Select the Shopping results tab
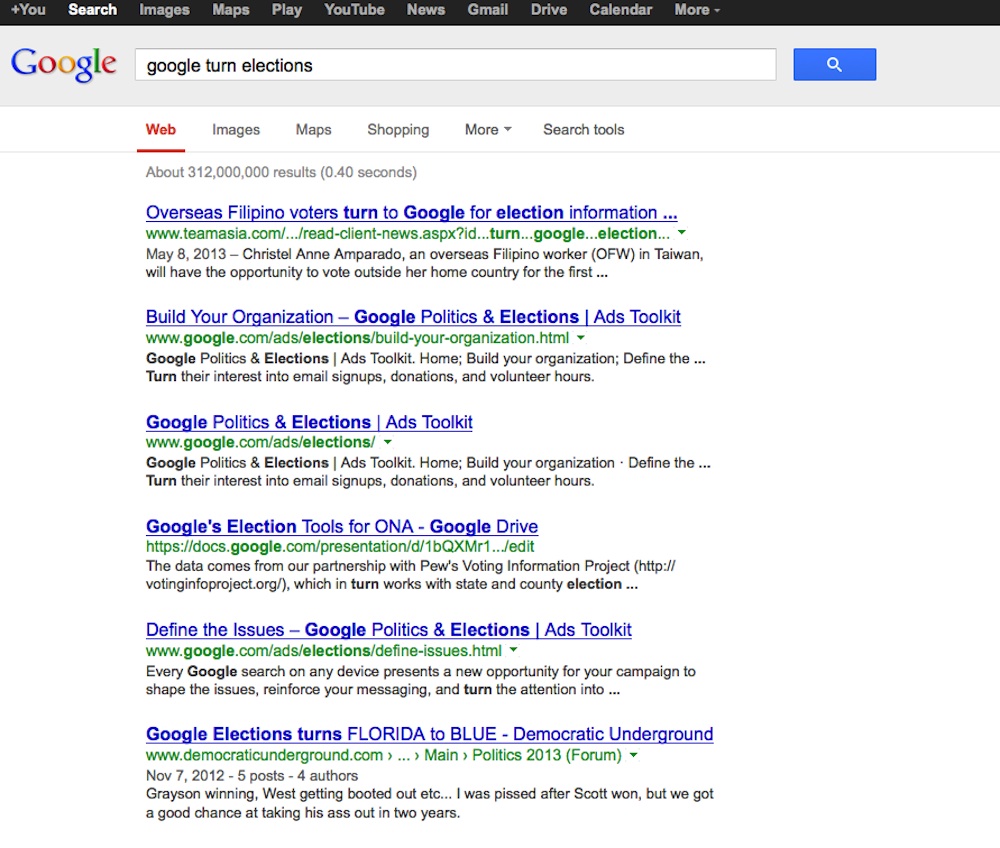 tap(398, 130)
